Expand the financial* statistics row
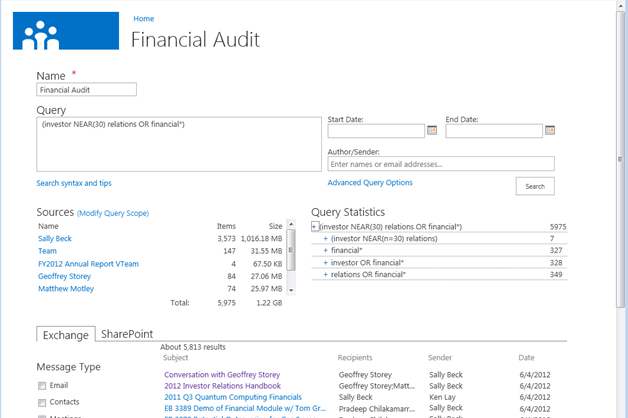Screen dimensions: 628x418 point(326,251)
